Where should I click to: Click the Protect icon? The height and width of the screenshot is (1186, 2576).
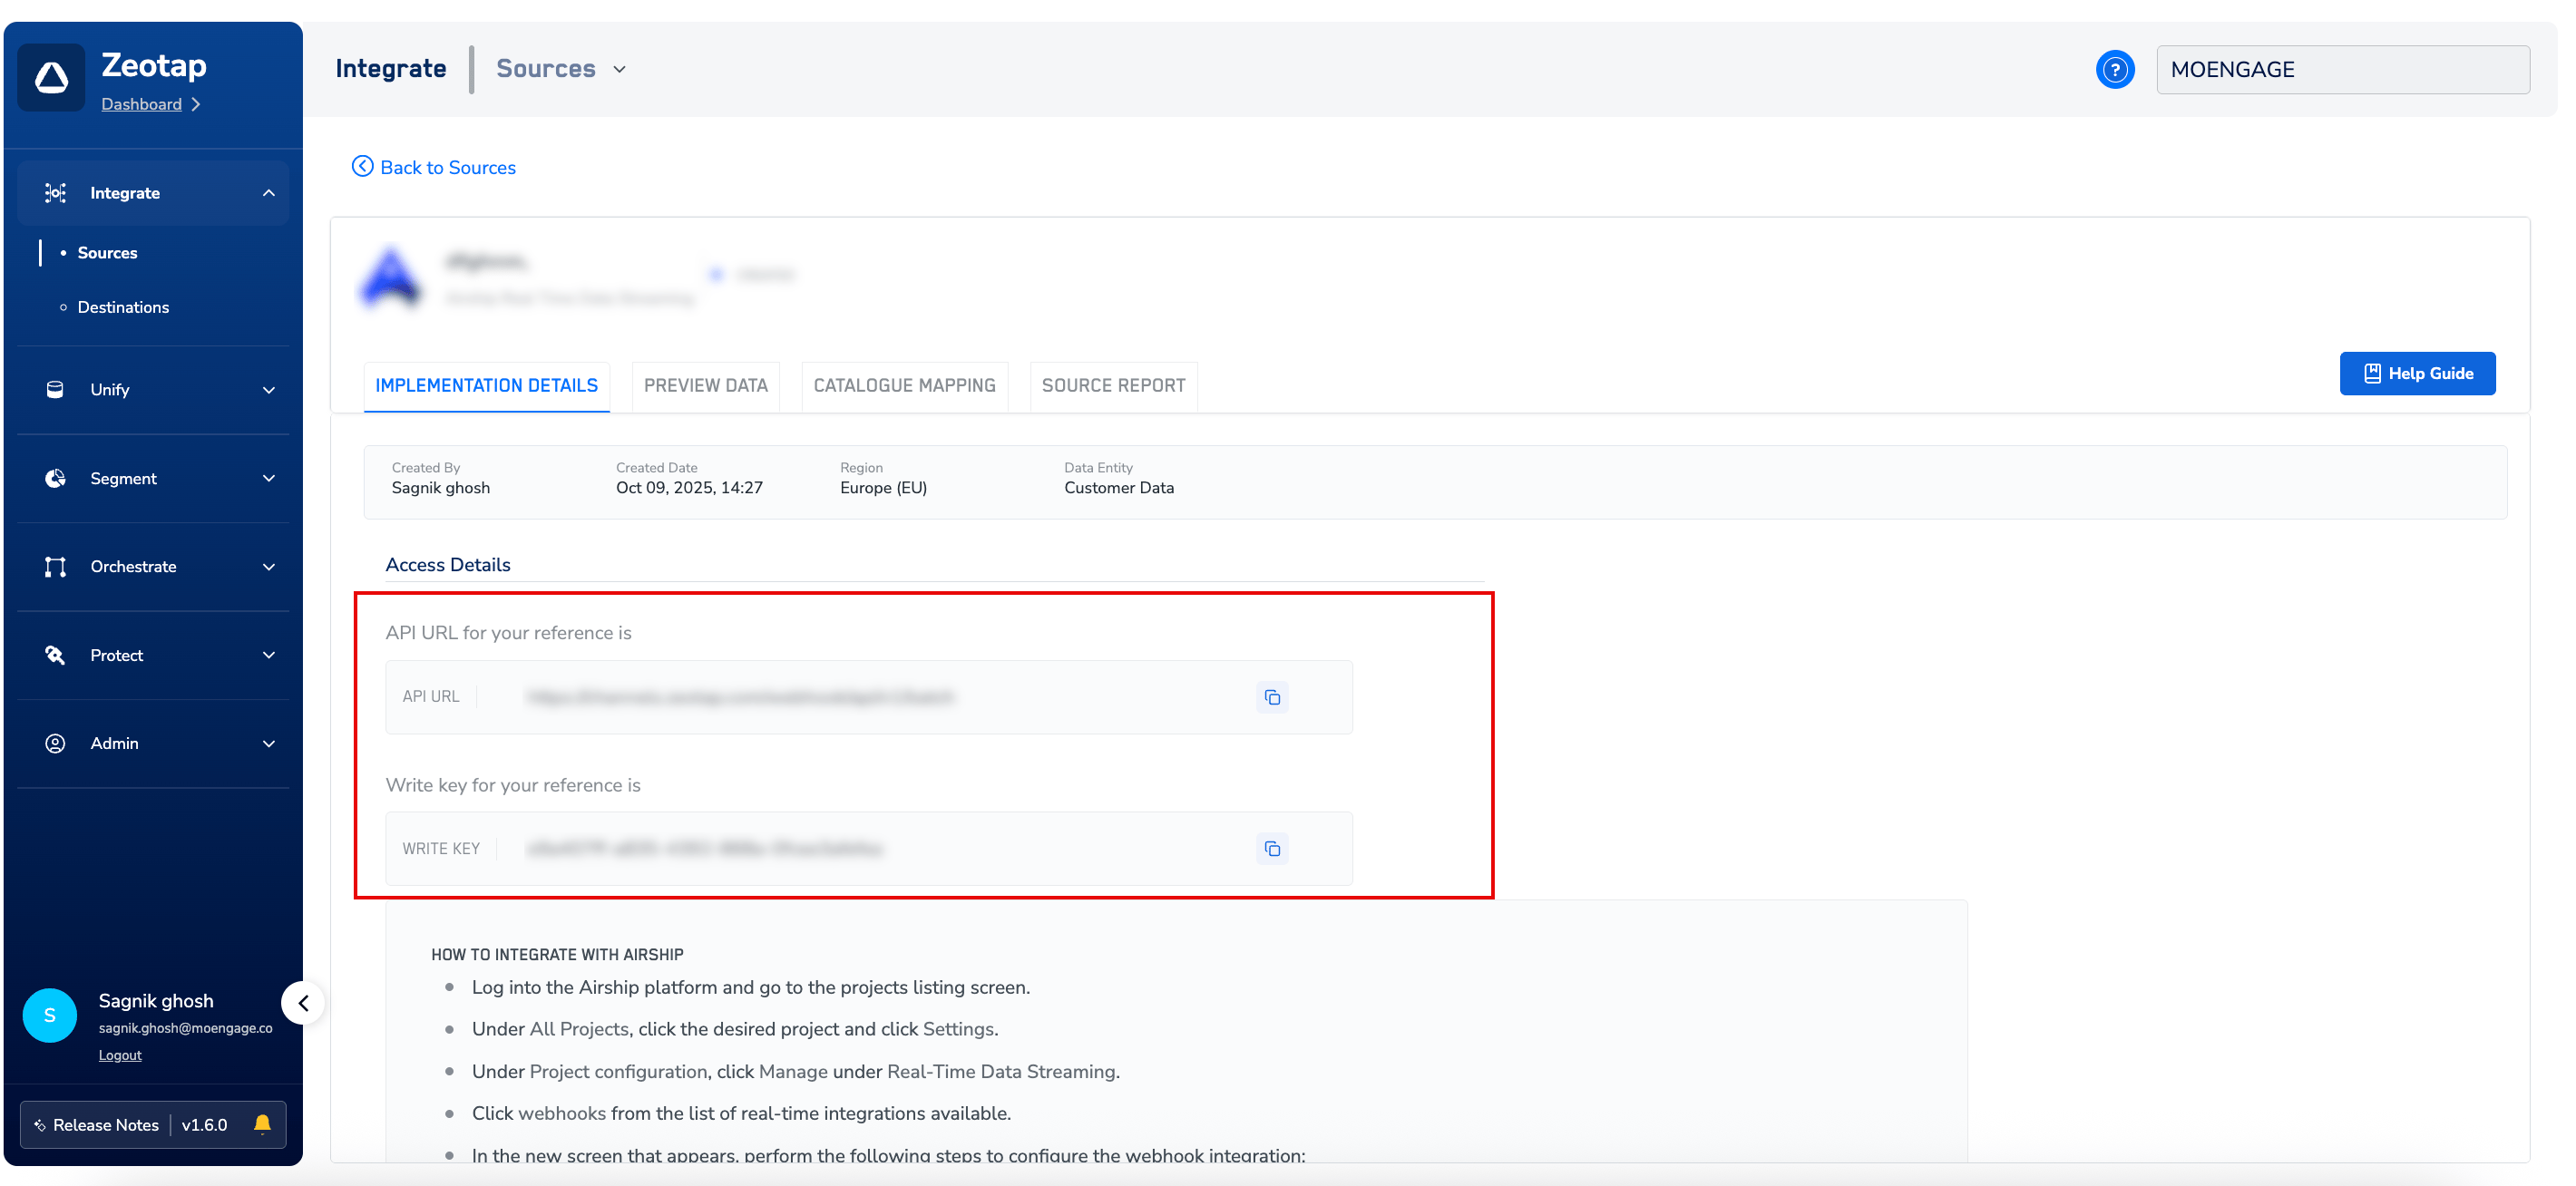click(x=56, y=655)
